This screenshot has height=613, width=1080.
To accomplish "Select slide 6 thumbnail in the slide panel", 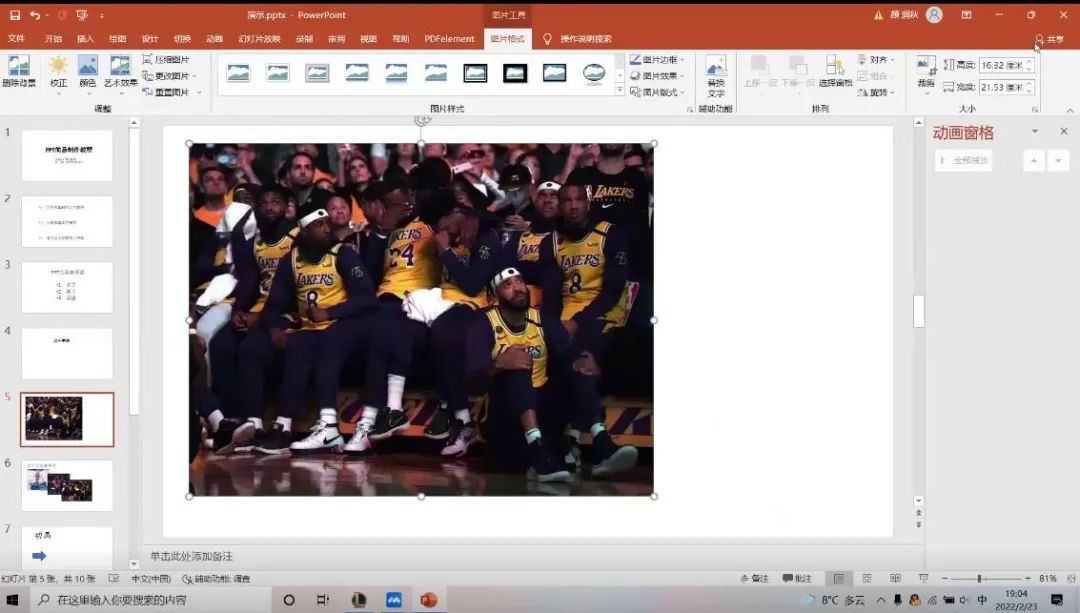I will click(67, 484).
